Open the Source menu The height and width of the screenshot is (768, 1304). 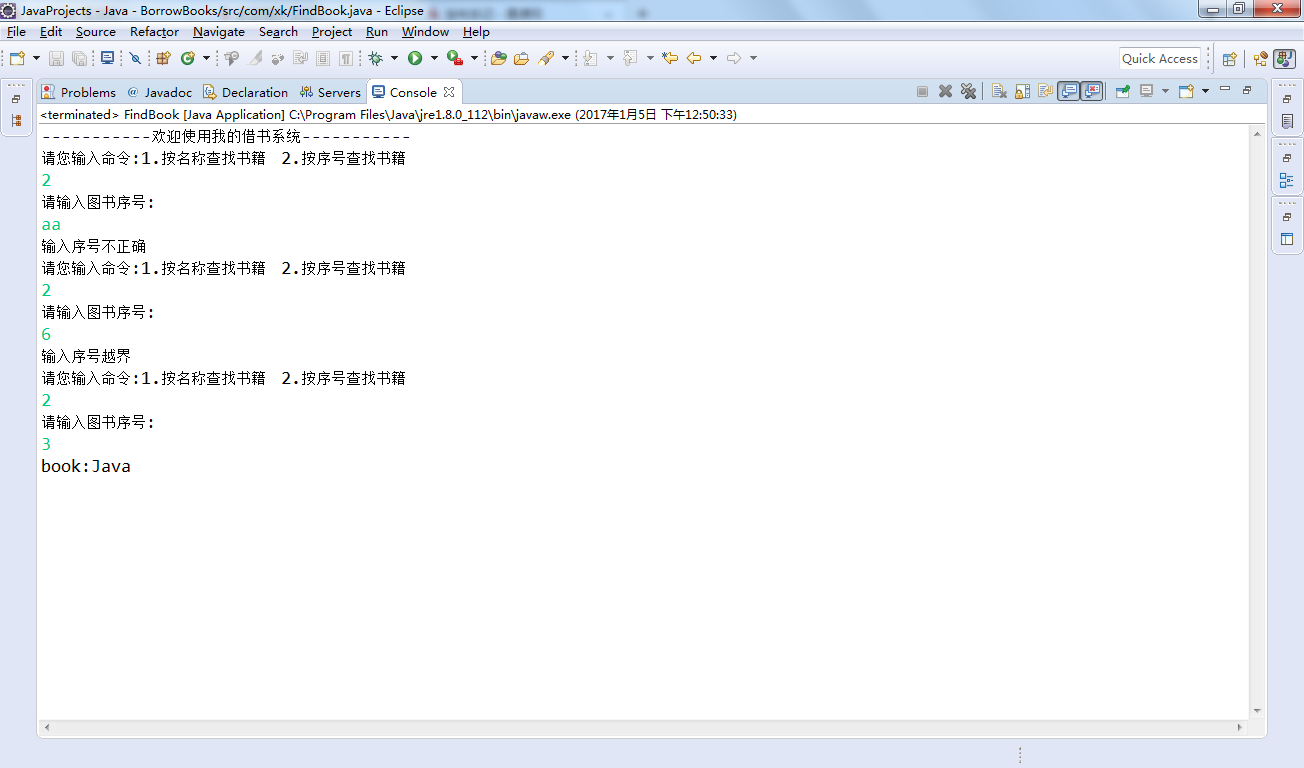(x=96, y=32)
